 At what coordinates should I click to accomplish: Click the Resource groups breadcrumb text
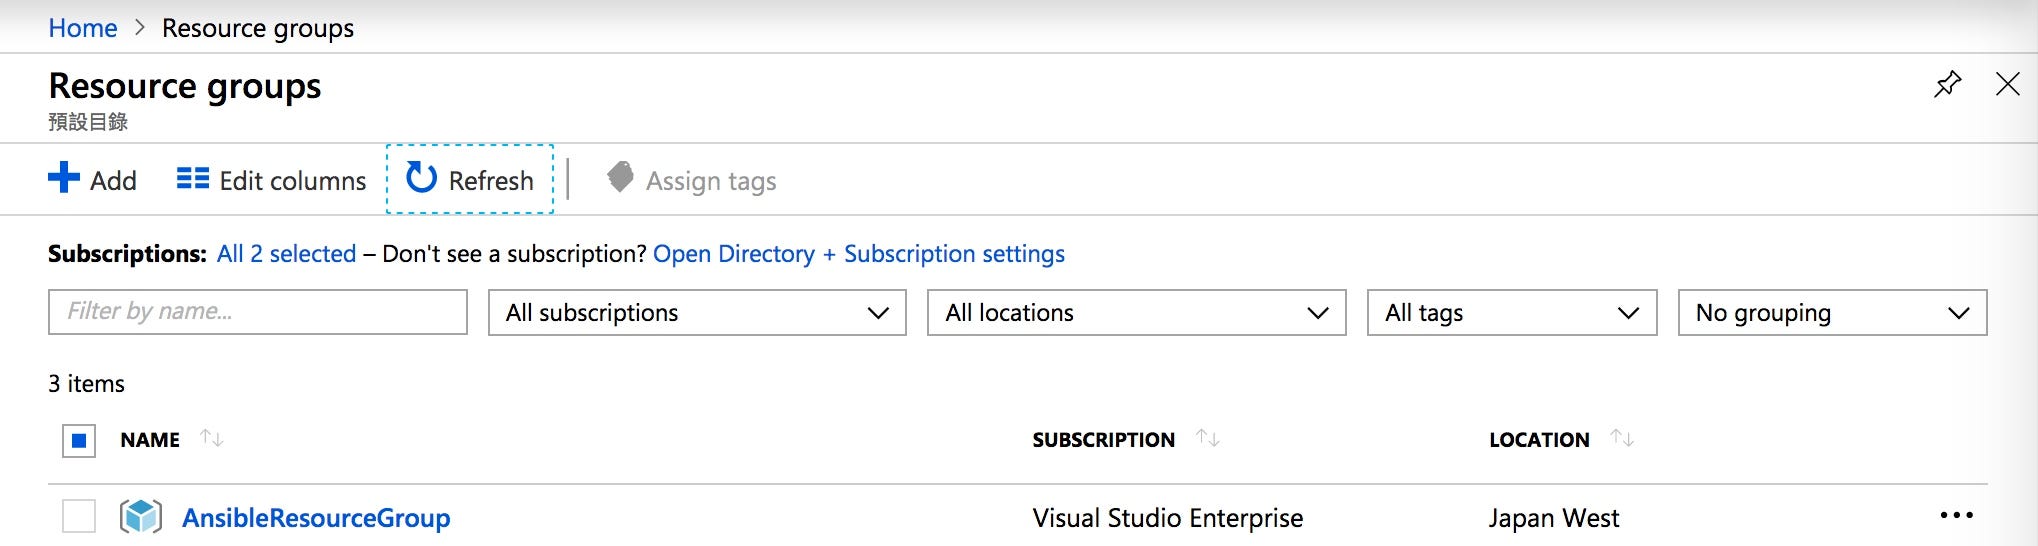pyautogui.click(x=258, y=28)
